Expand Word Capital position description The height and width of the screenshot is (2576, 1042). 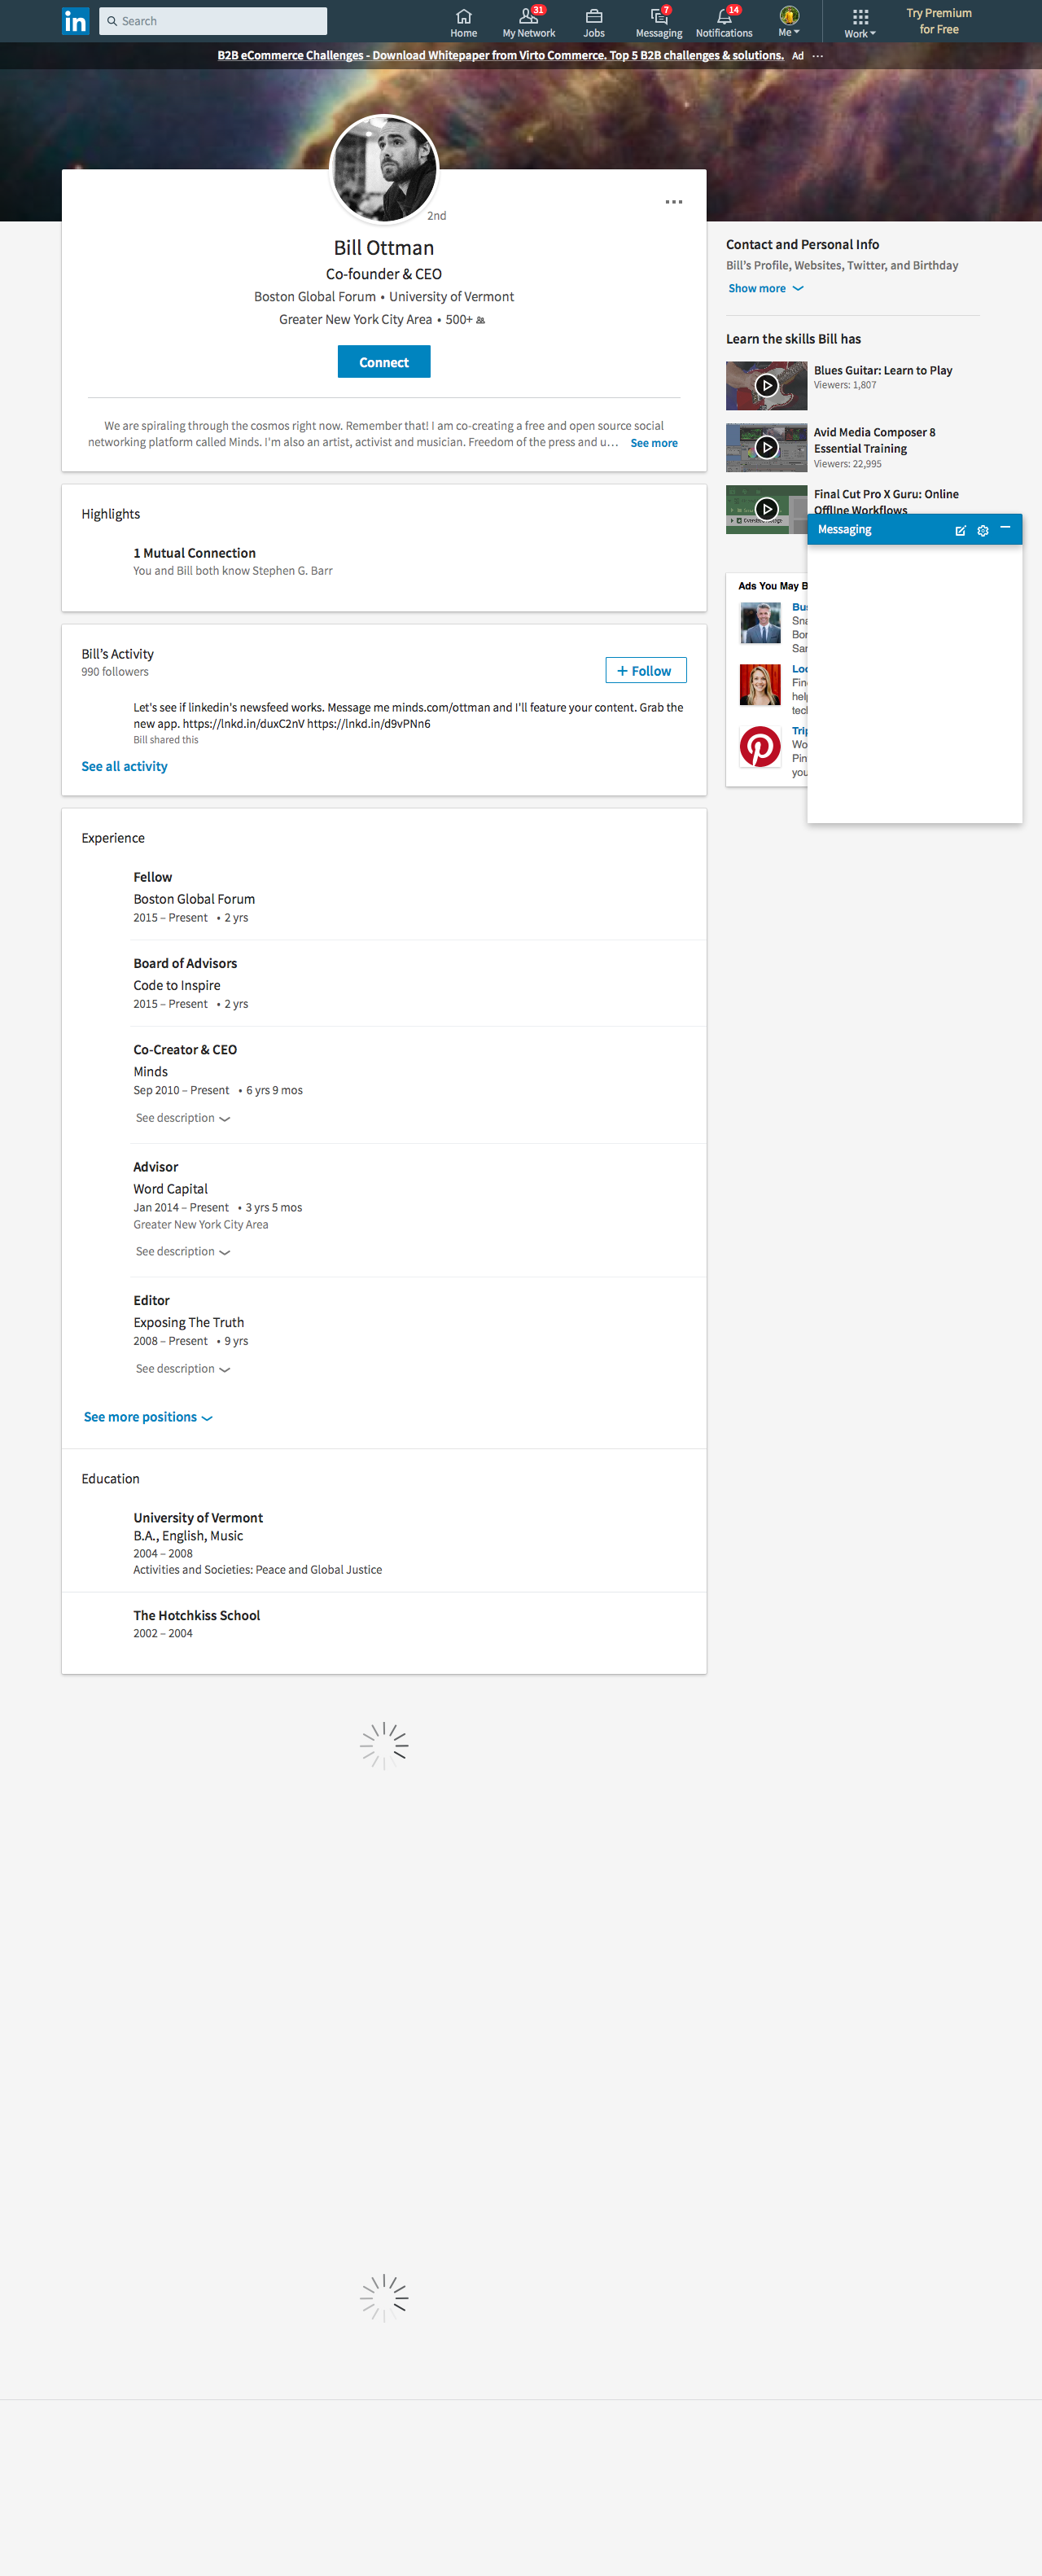pyautogui.click(x=183, y=1252)
